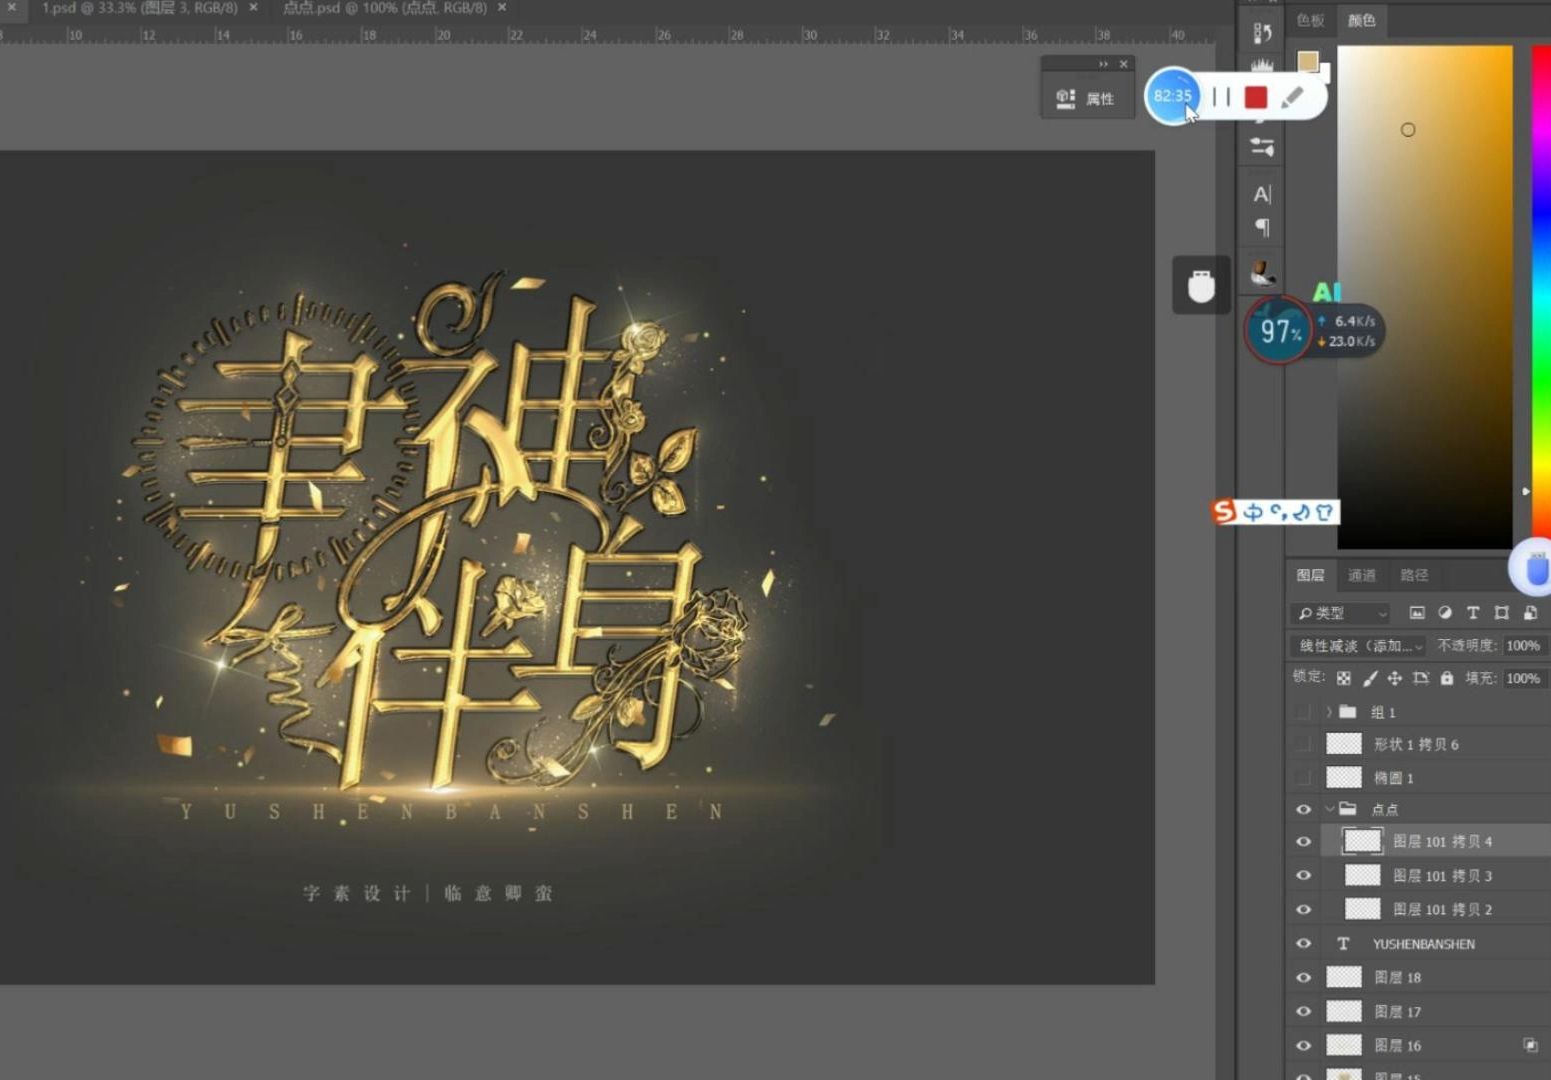Image resolution: width=1551 pixels, height=1080 pixels.
Task: Open the 类型 layer filter dropdown
Action: 1342,613
